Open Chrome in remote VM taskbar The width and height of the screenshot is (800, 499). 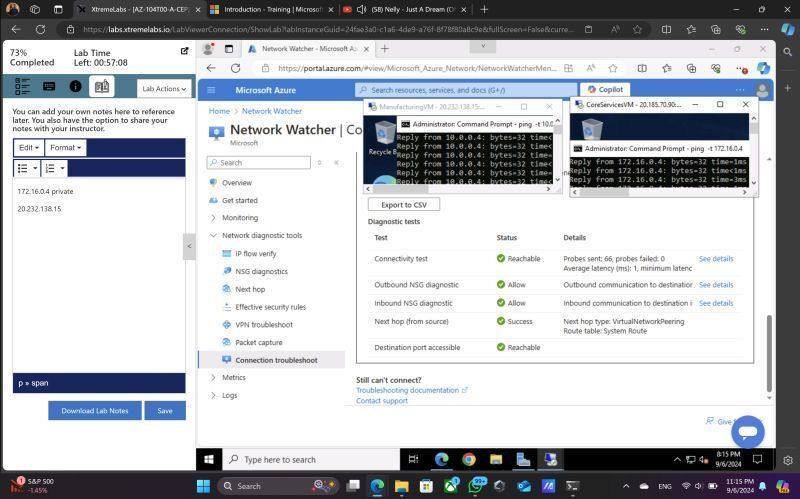[469, 460]
